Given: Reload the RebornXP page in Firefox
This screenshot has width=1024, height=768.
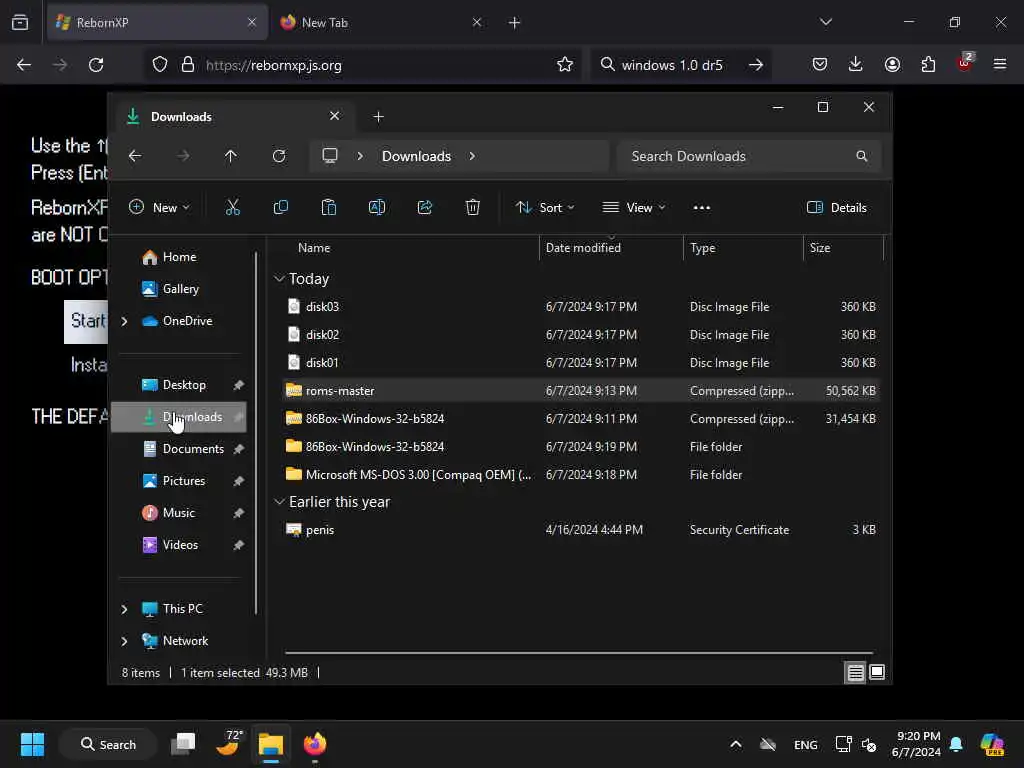Looking at the screenshot, I should coord(96,65).
